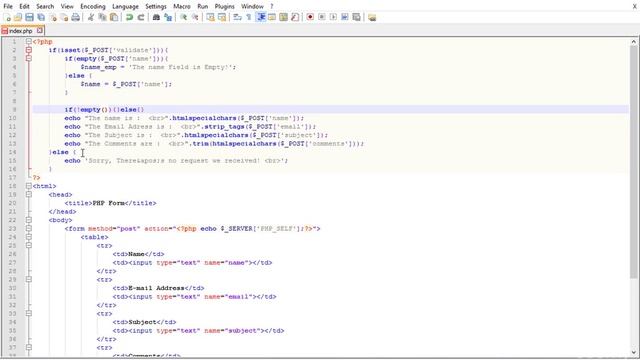
Task: Click the Play recorded macro icon
Action: pos(333,17)
